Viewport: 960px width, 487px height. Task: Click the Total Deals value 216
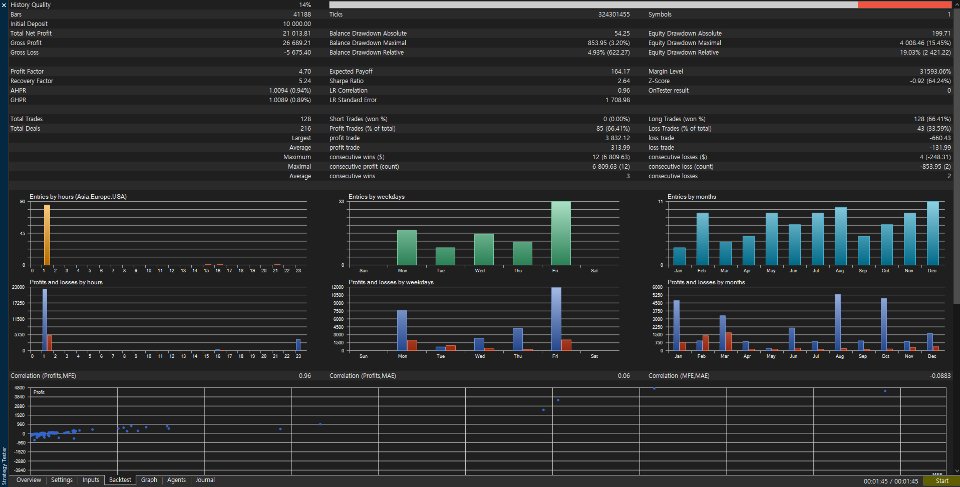tap(306, 129)
